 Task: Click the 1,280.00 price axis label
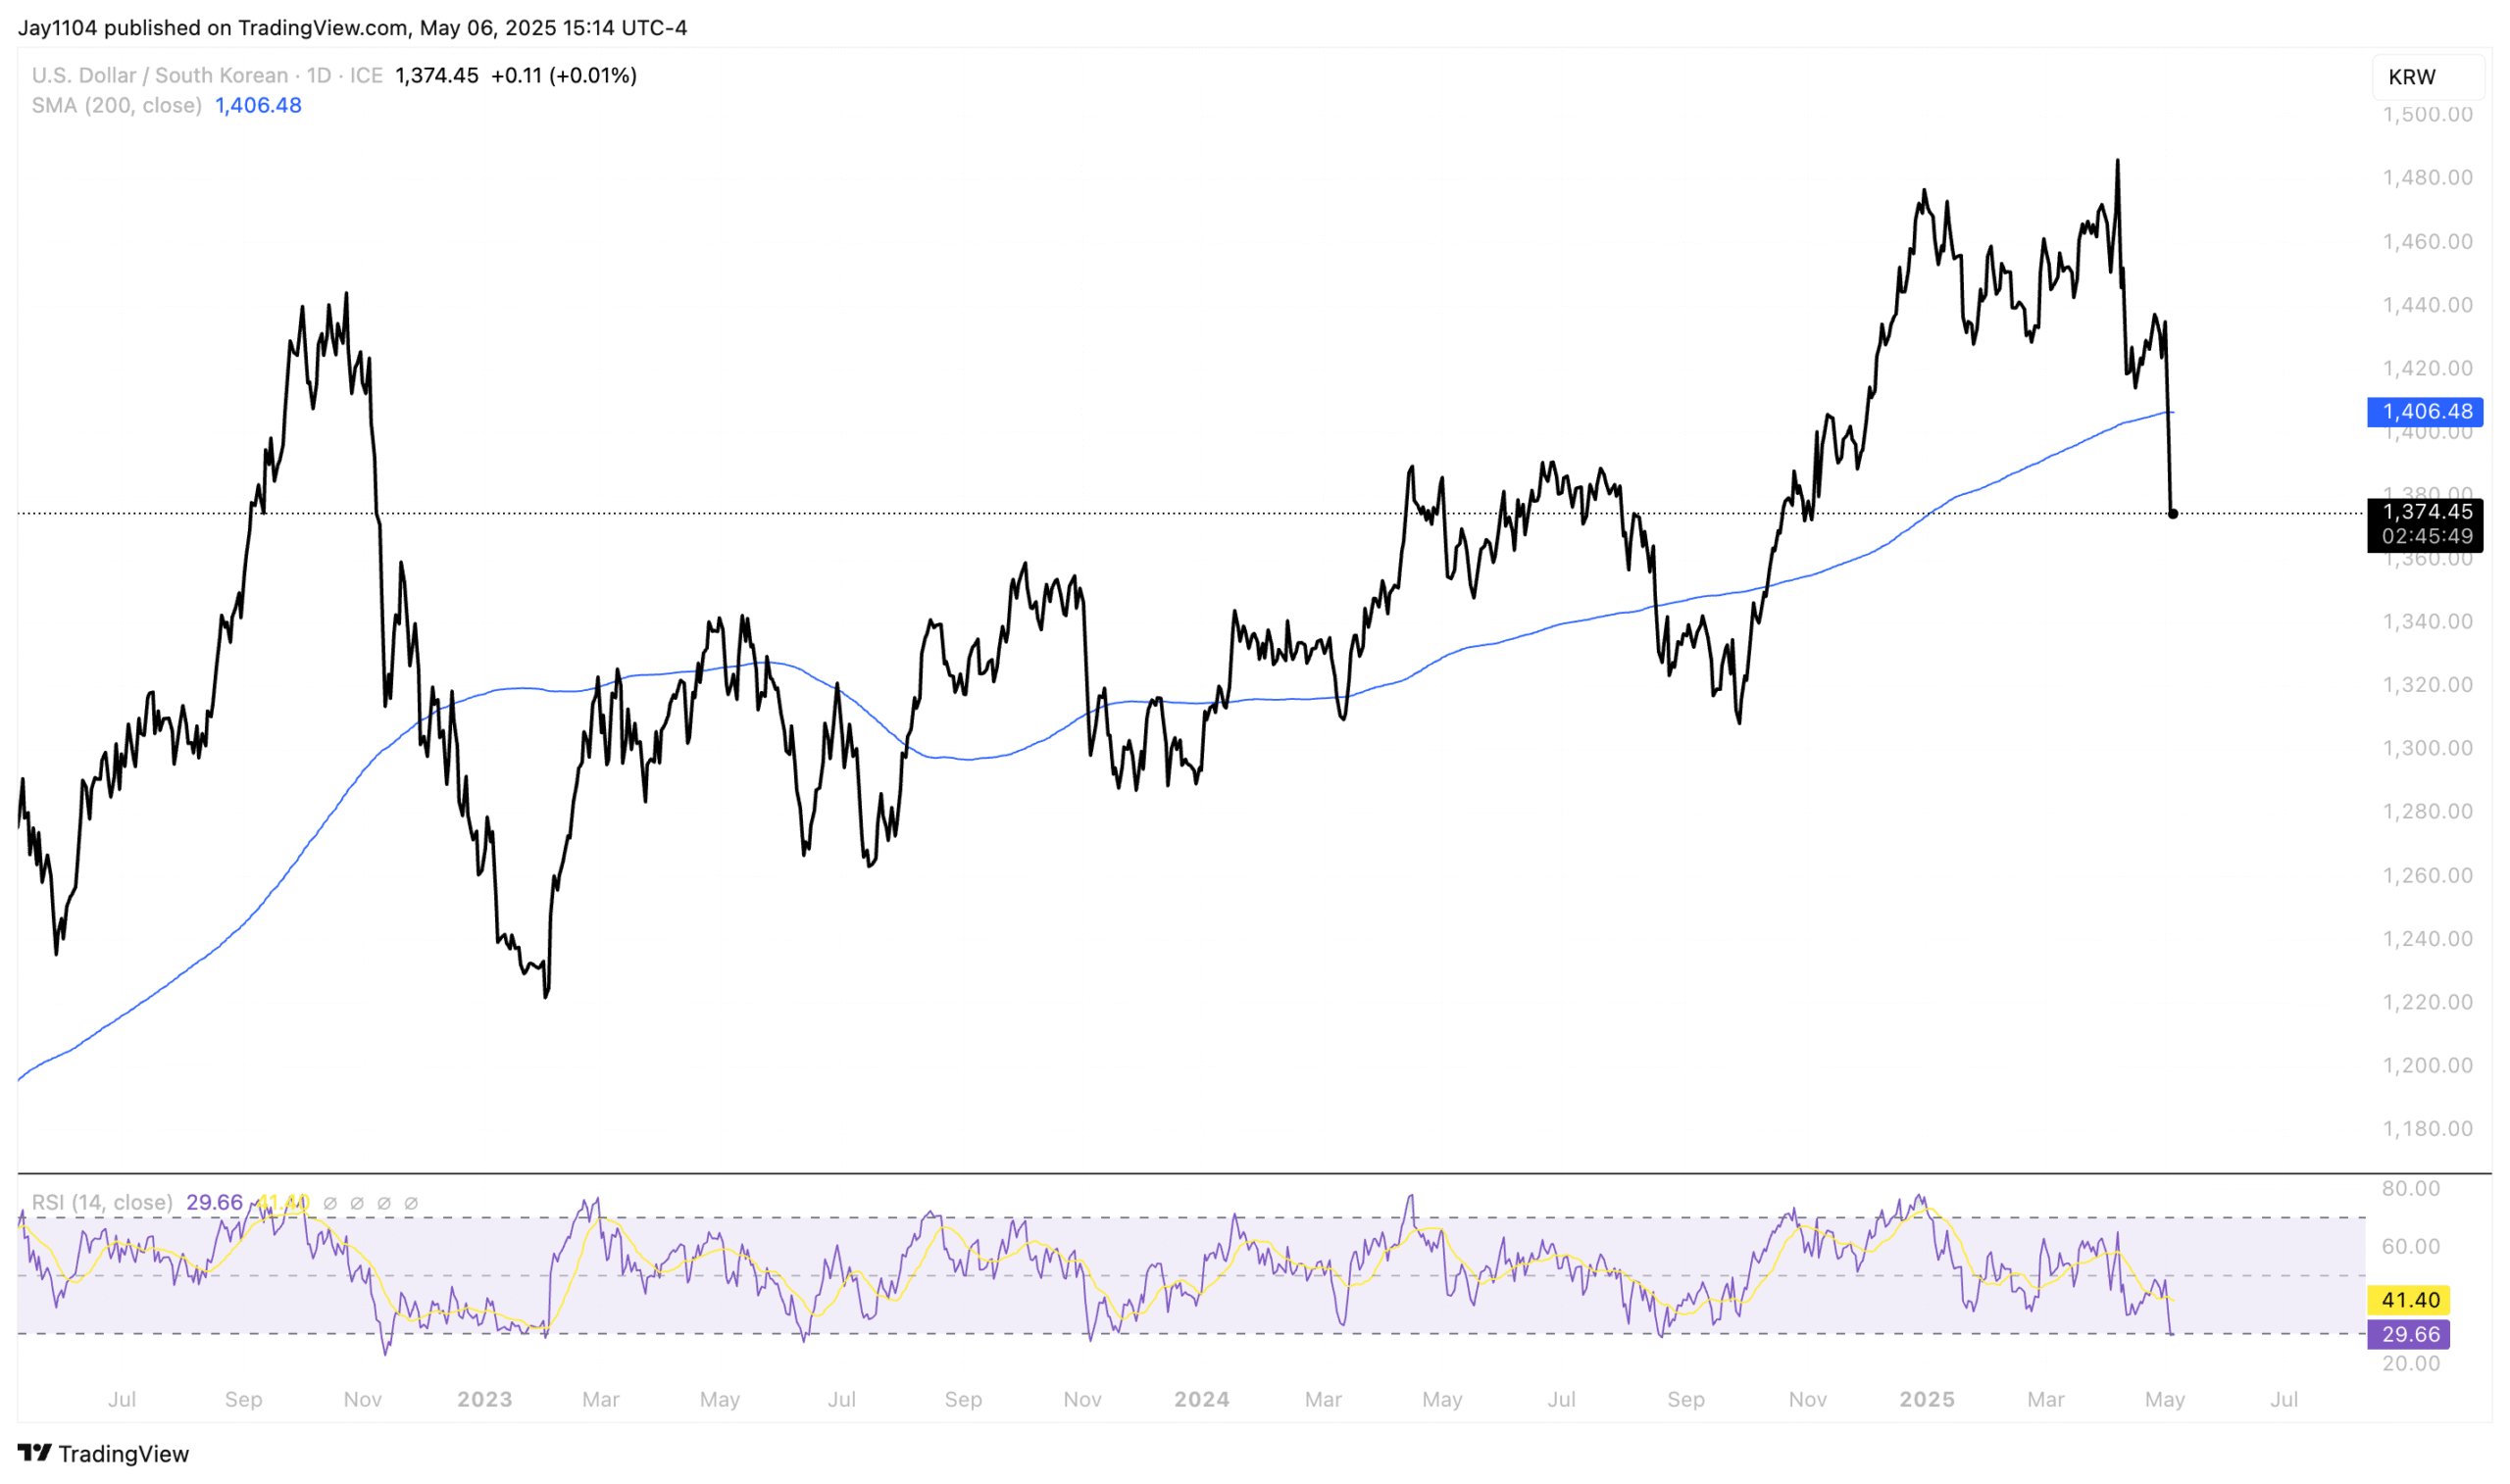(2427, 811)
